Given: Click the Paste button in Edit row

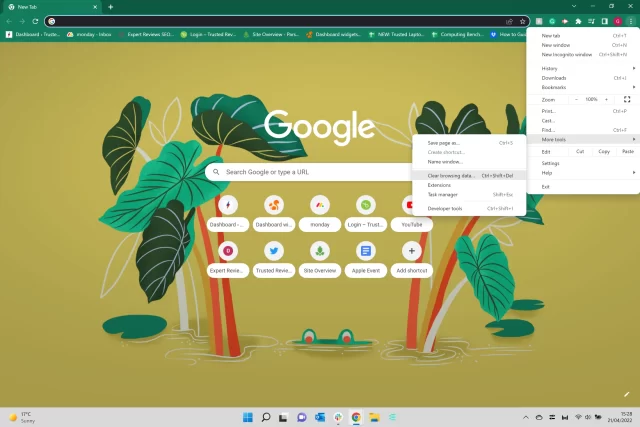Looking at the screenshot, I should (x=628, y=151).
